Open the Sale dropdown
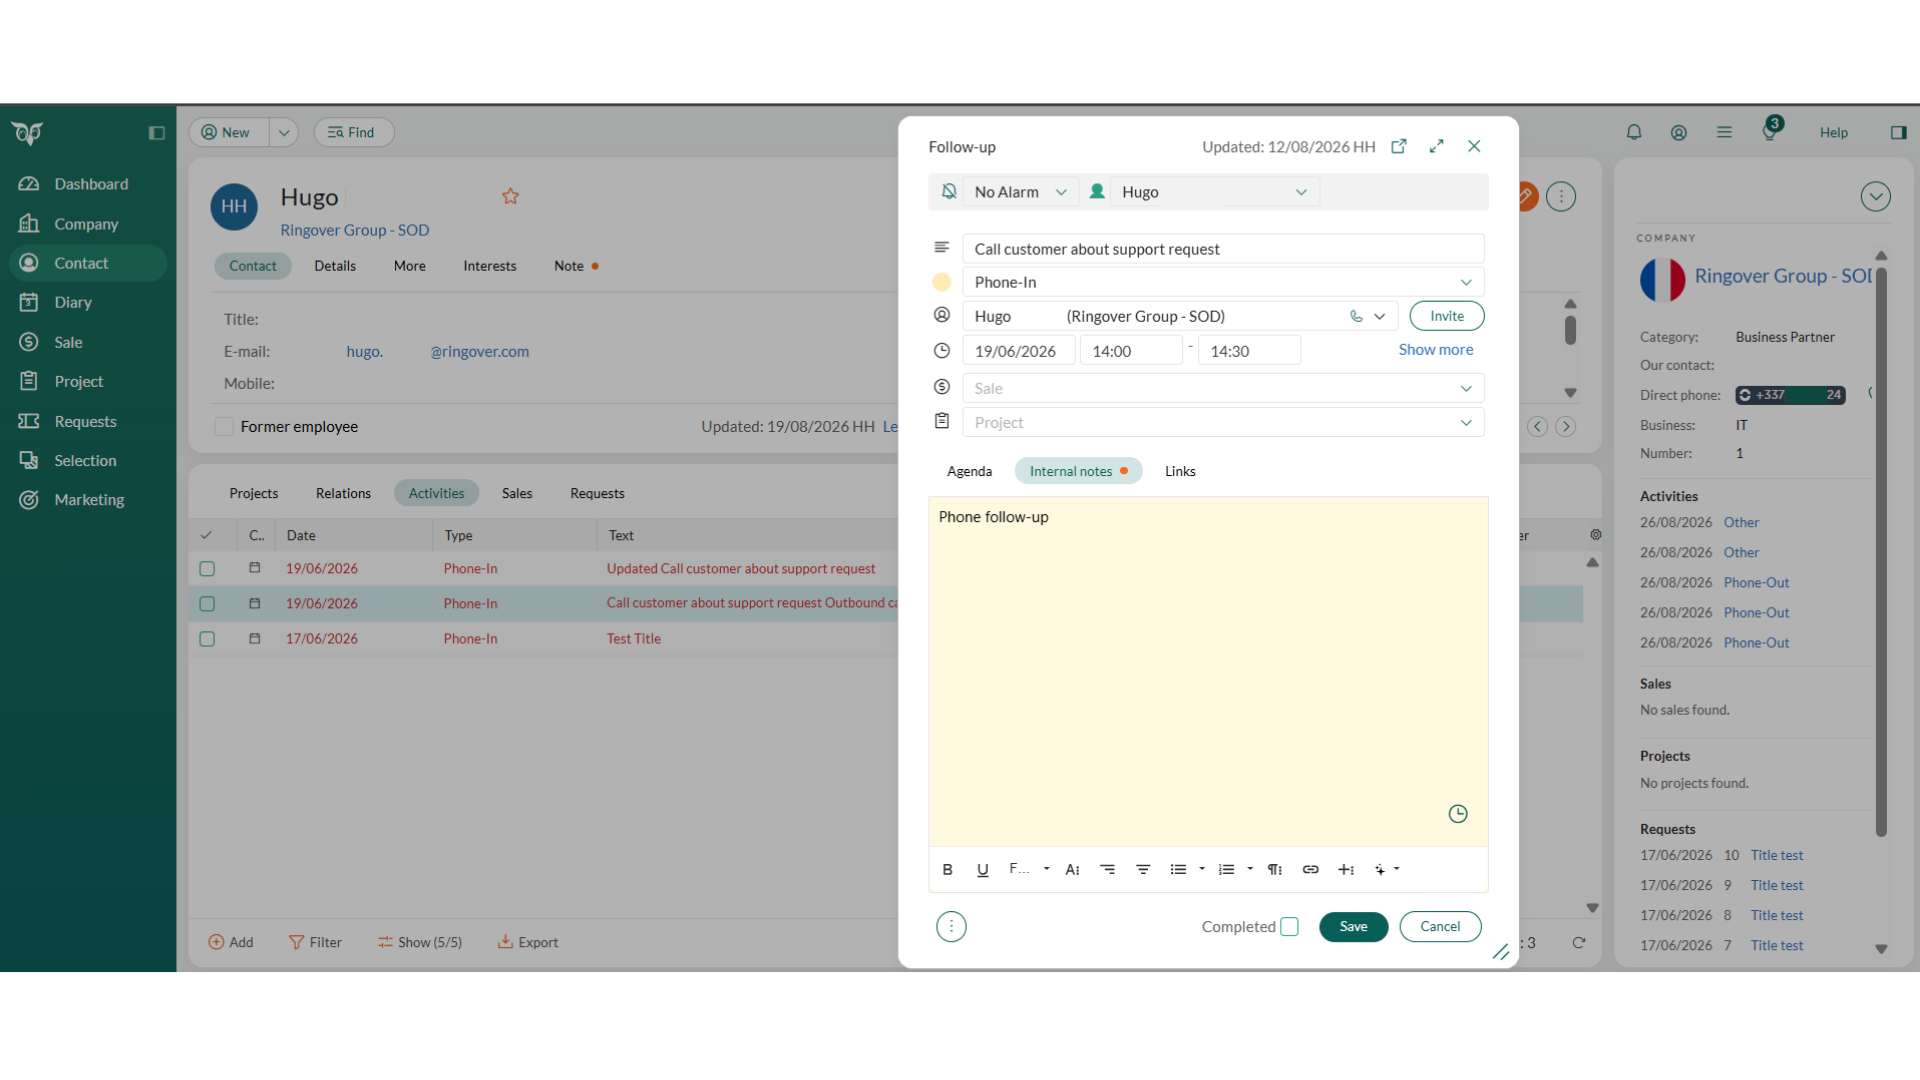The width and height of the screenshot is (1920, 1080). 1223,388
